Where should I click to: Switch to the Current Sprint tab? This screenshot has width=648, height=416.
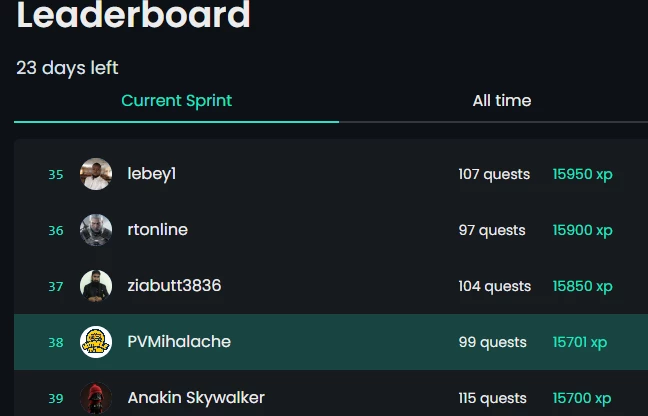(x=176, y=101)
